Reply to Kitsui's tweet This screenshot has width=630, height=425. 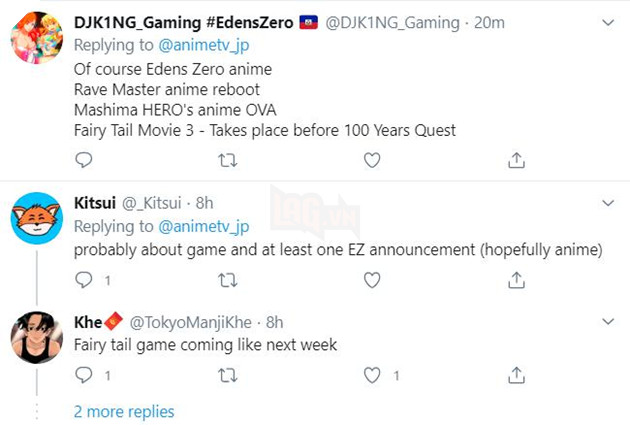tap(84, 281)
